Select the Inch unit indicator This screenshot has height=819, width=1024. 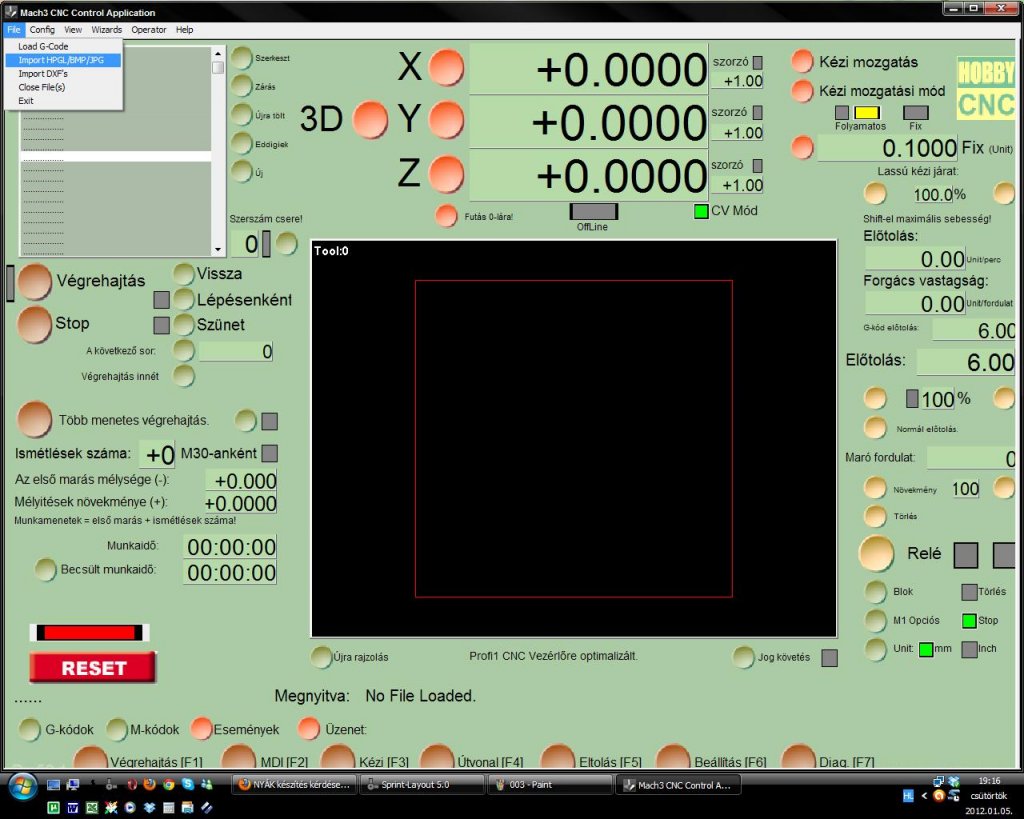point(969,649)
